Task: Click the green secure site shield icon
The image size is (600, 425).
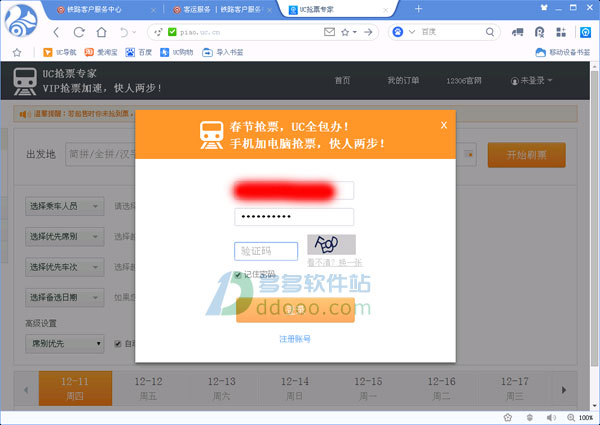Action: pos(172,32)
